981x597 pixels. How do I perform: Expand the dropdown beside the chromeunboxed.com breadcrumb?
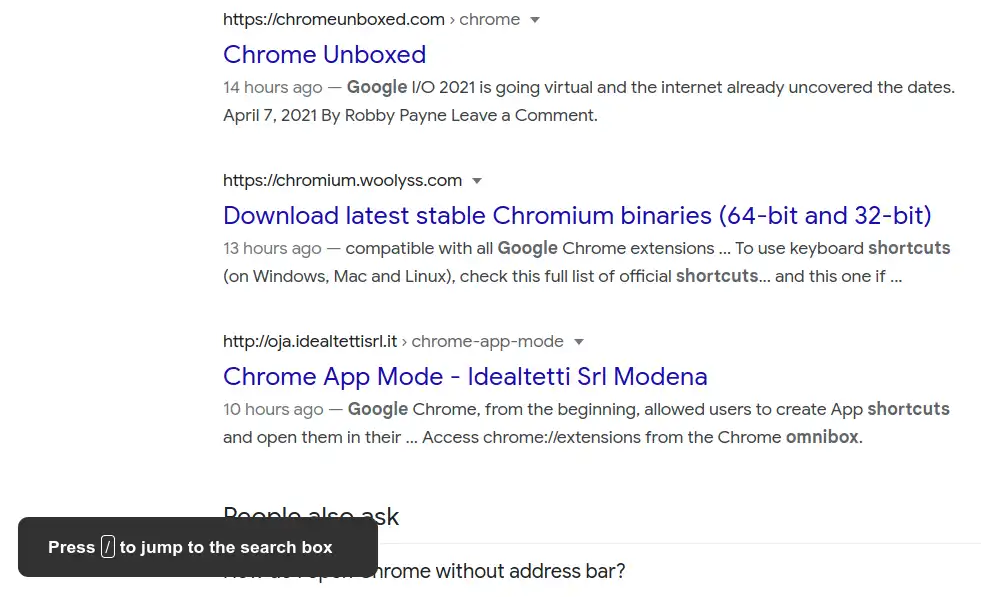coord(535,19)
